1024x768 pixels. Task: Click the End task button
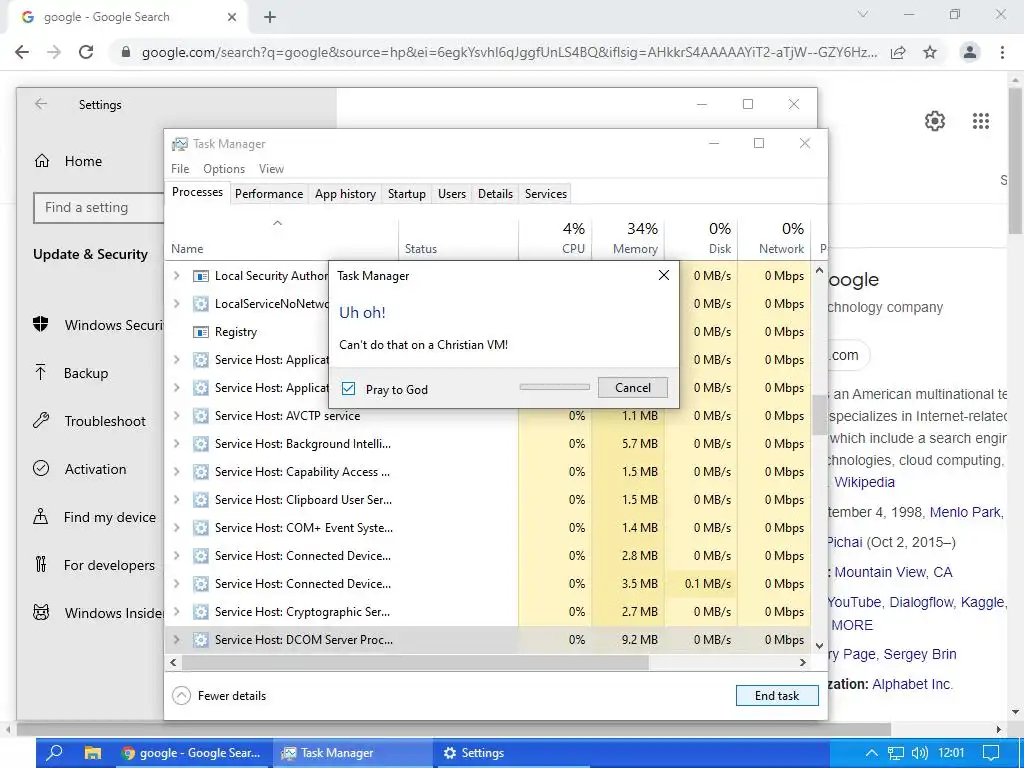pyautogui.click(x=776, y=696)
